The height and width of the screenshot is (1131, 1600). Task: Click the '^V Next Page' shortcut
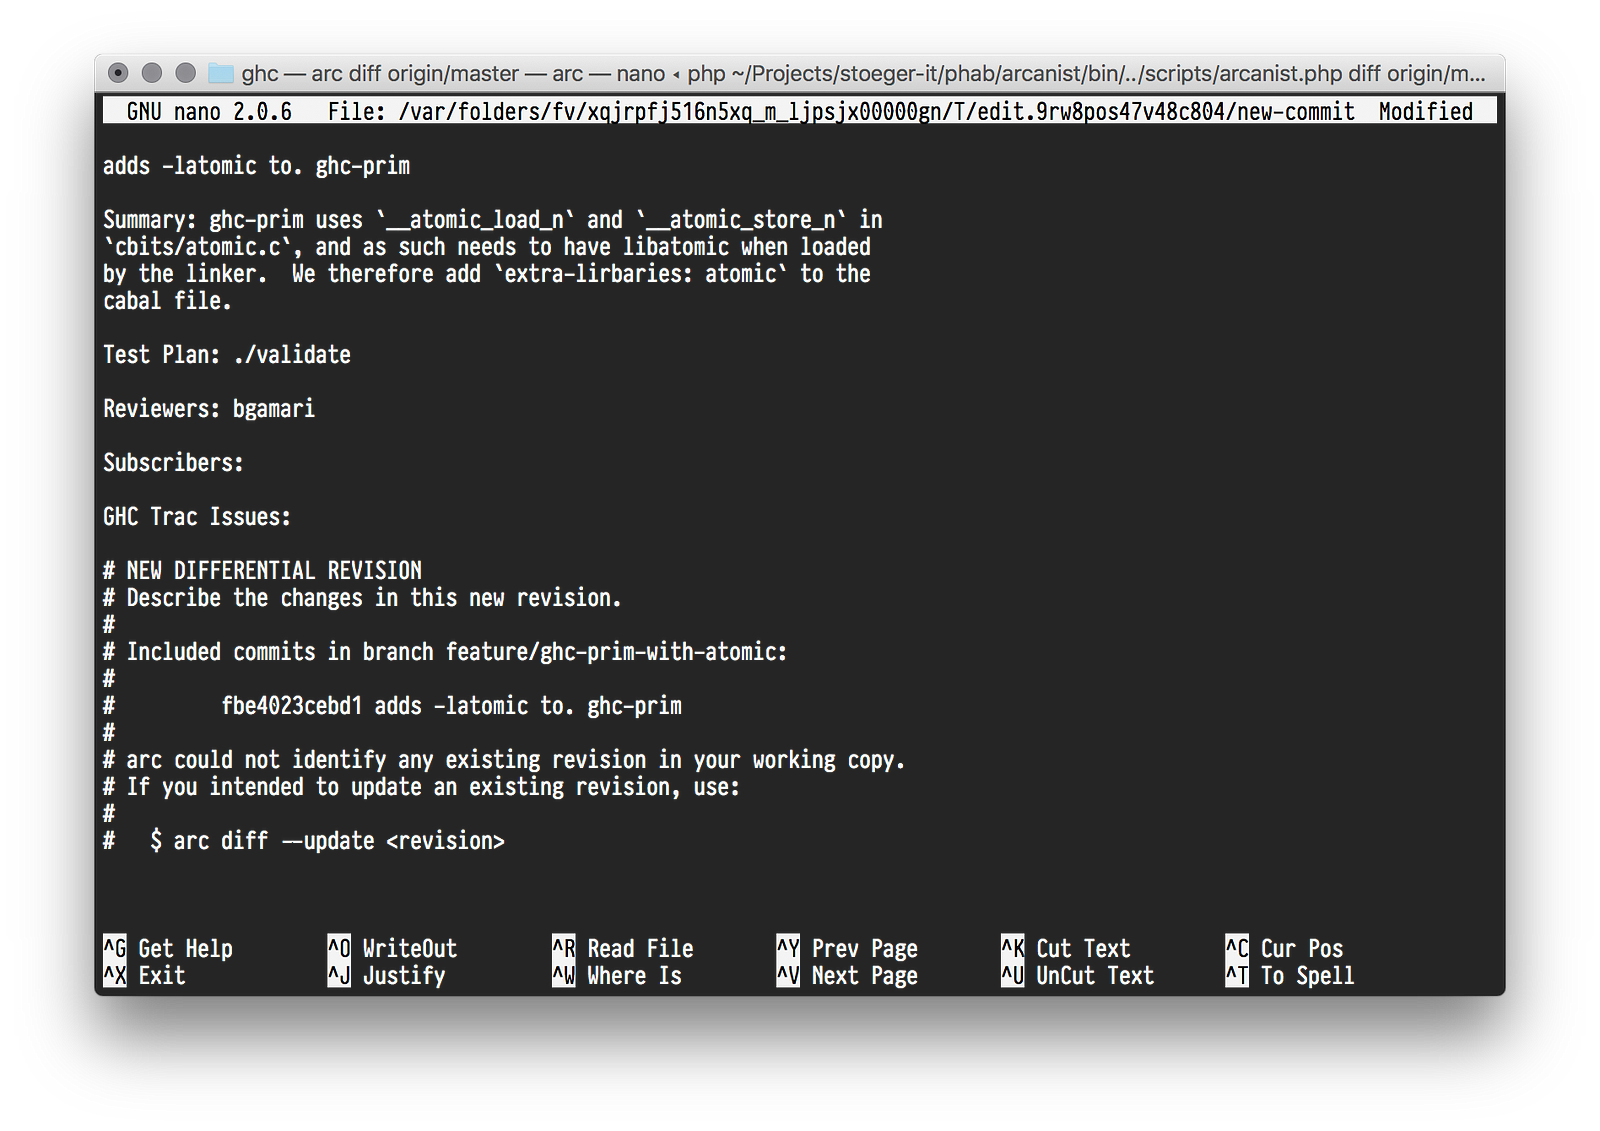point(847,976)
